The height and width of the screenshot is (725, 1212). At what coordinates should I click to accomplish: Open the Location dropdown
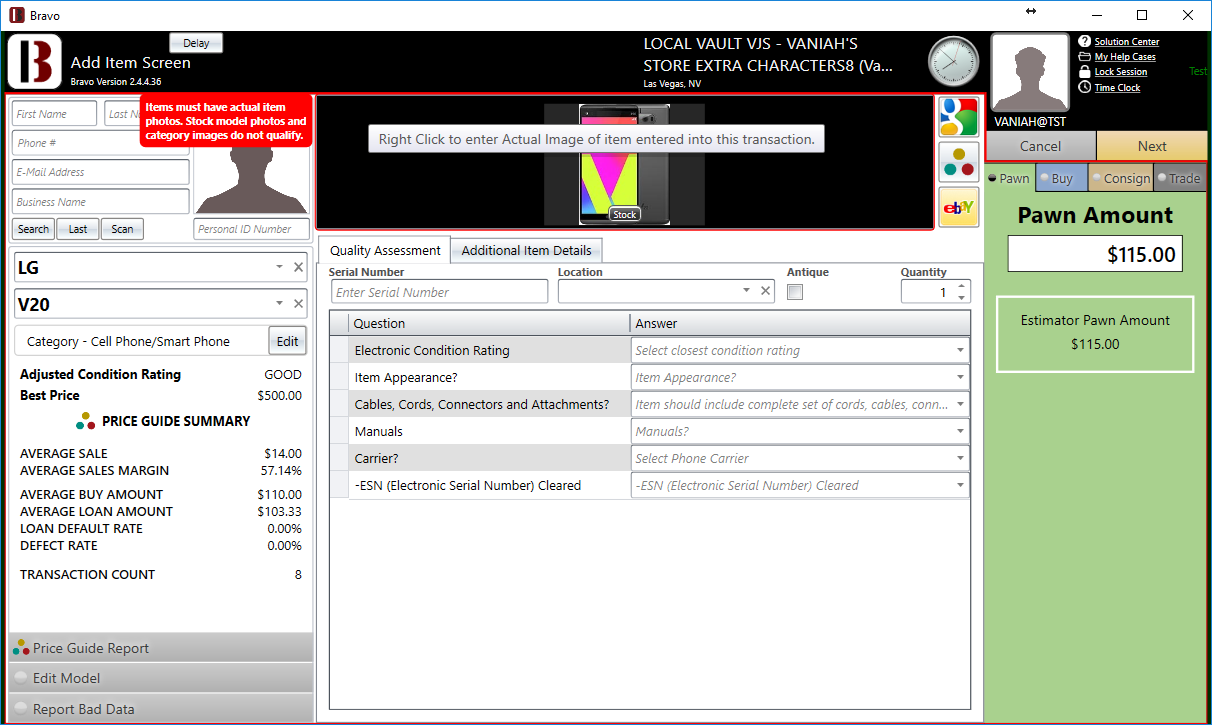point(746,291)
